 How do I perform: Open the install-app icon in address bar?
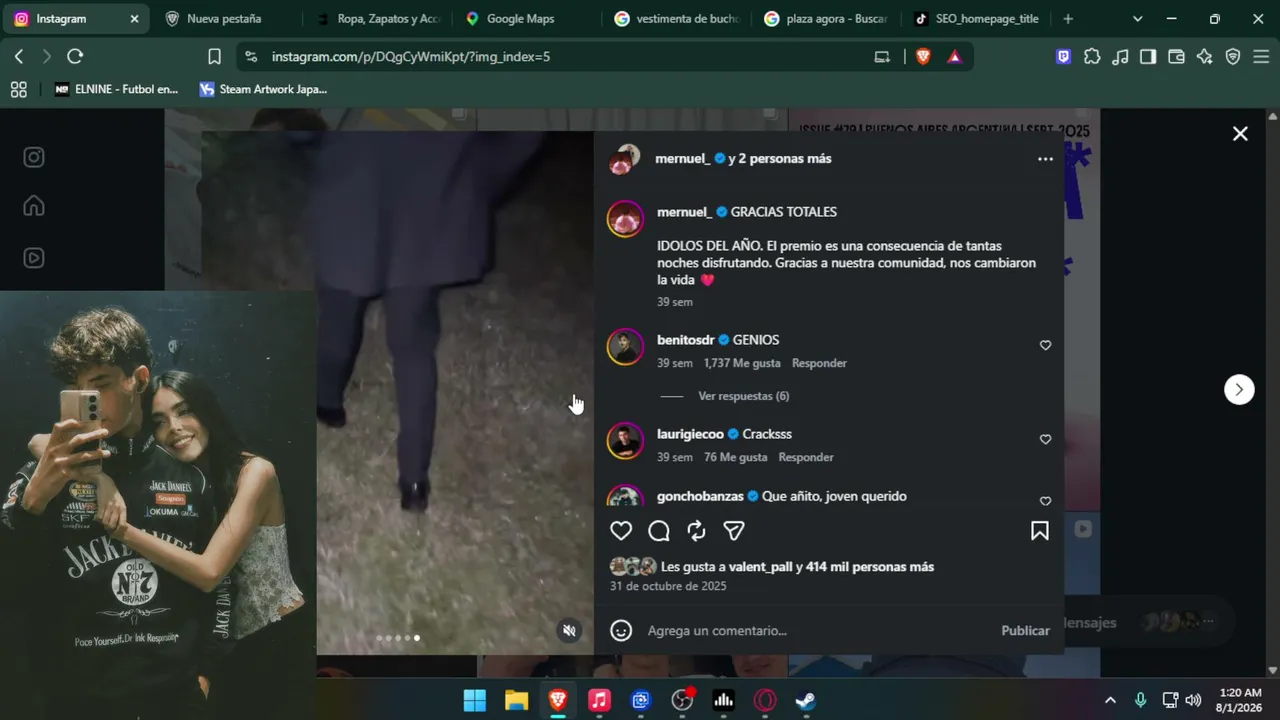[x=882, y=57]
